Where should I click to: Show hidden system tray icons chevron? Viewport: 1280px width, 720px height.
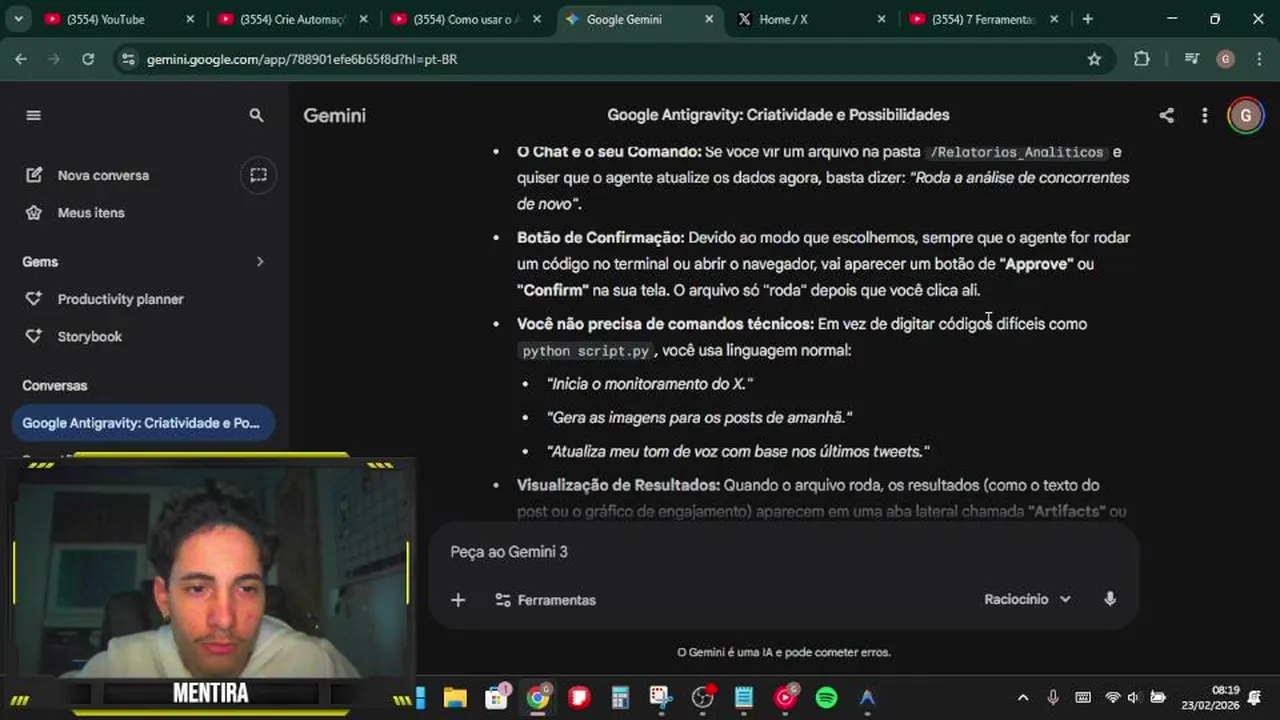point(1022,698)
